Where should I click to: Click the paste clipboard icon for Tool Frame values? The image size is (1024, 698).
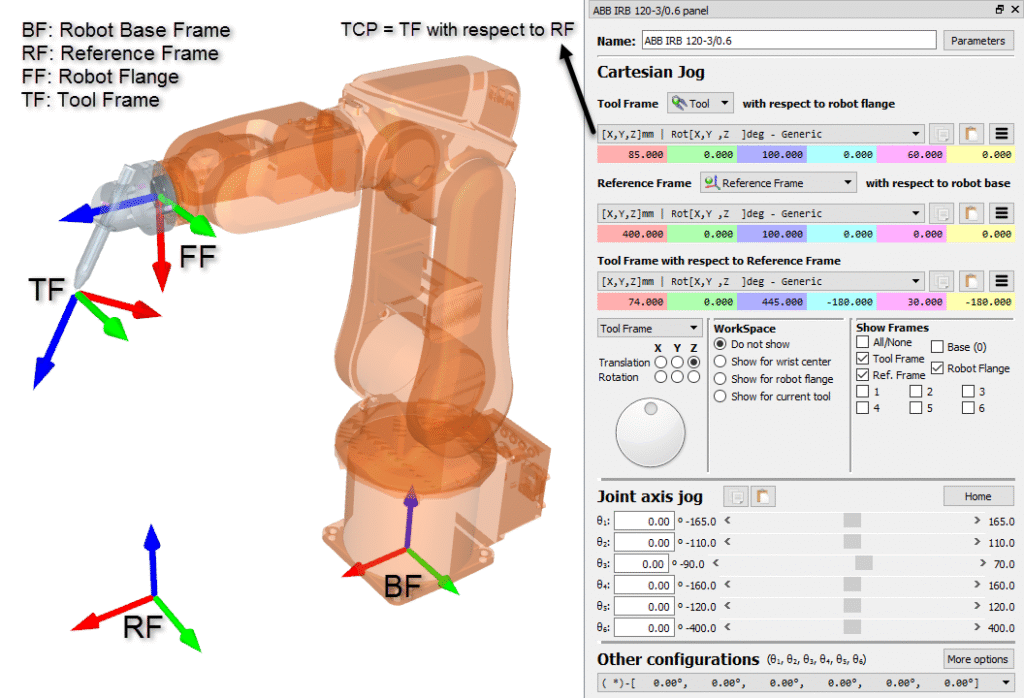click(970, 133)
